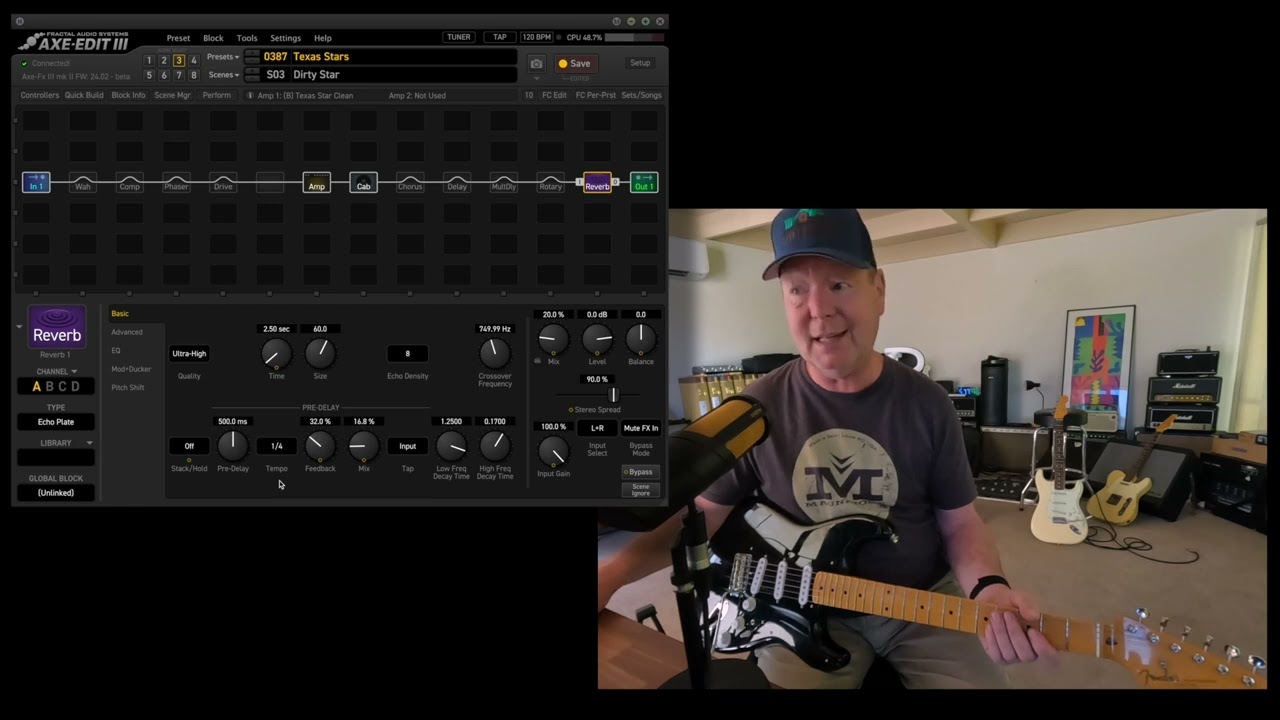Click the Echo Density value field
This screenshot has height=720, width=1280.
(x=407, y=353)
